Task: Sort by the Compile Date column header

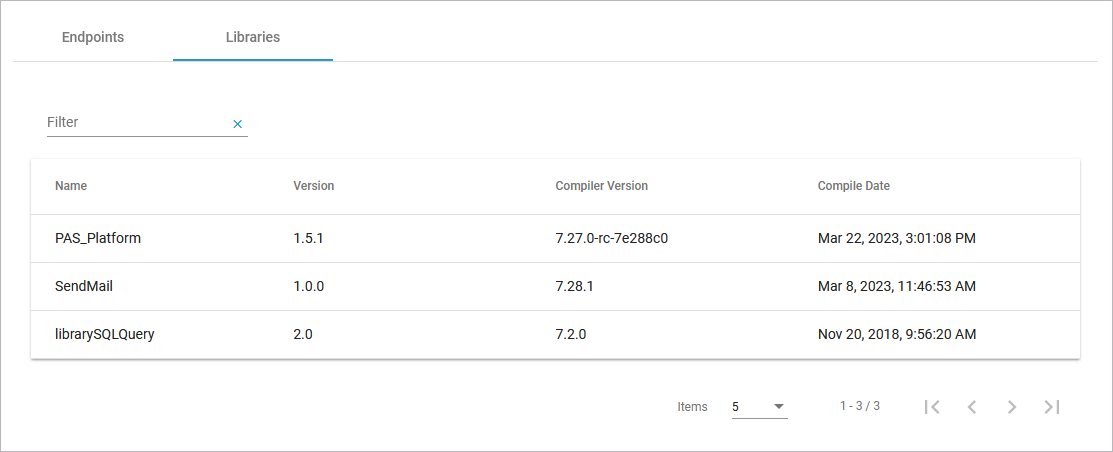Action: [854, 186]
